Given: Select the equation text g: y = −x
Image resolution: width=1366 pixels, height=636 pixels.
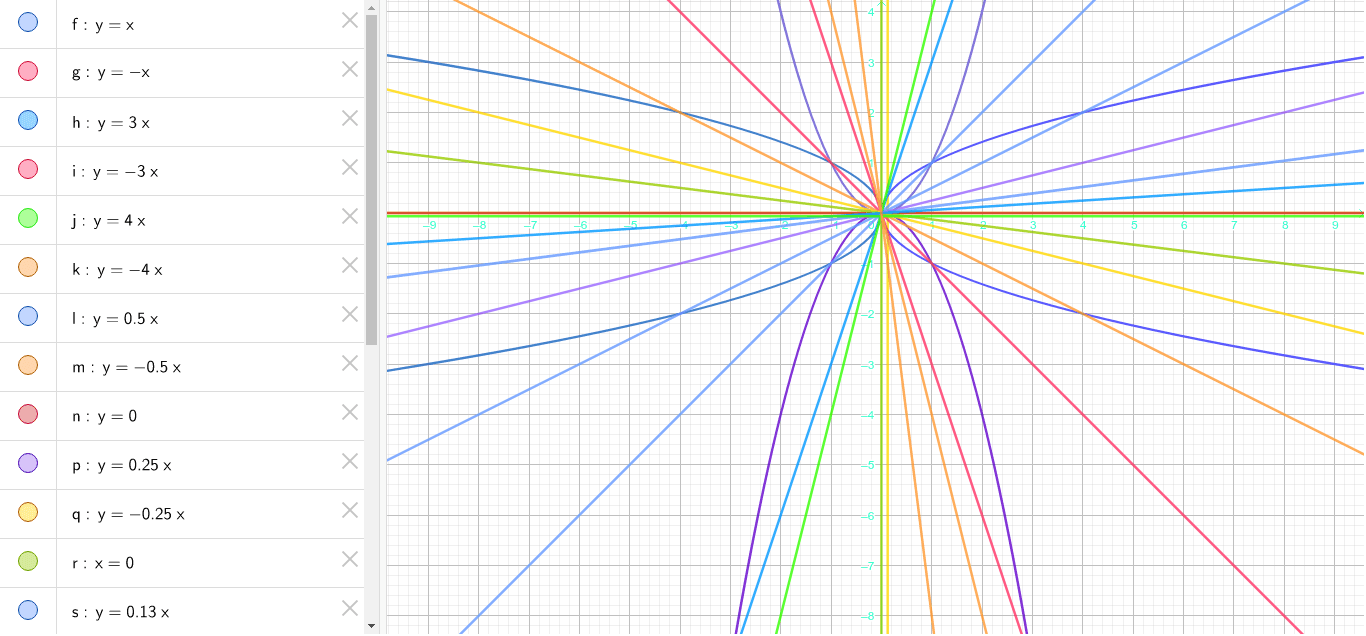Looking at the screenshot, I should 111,73.
